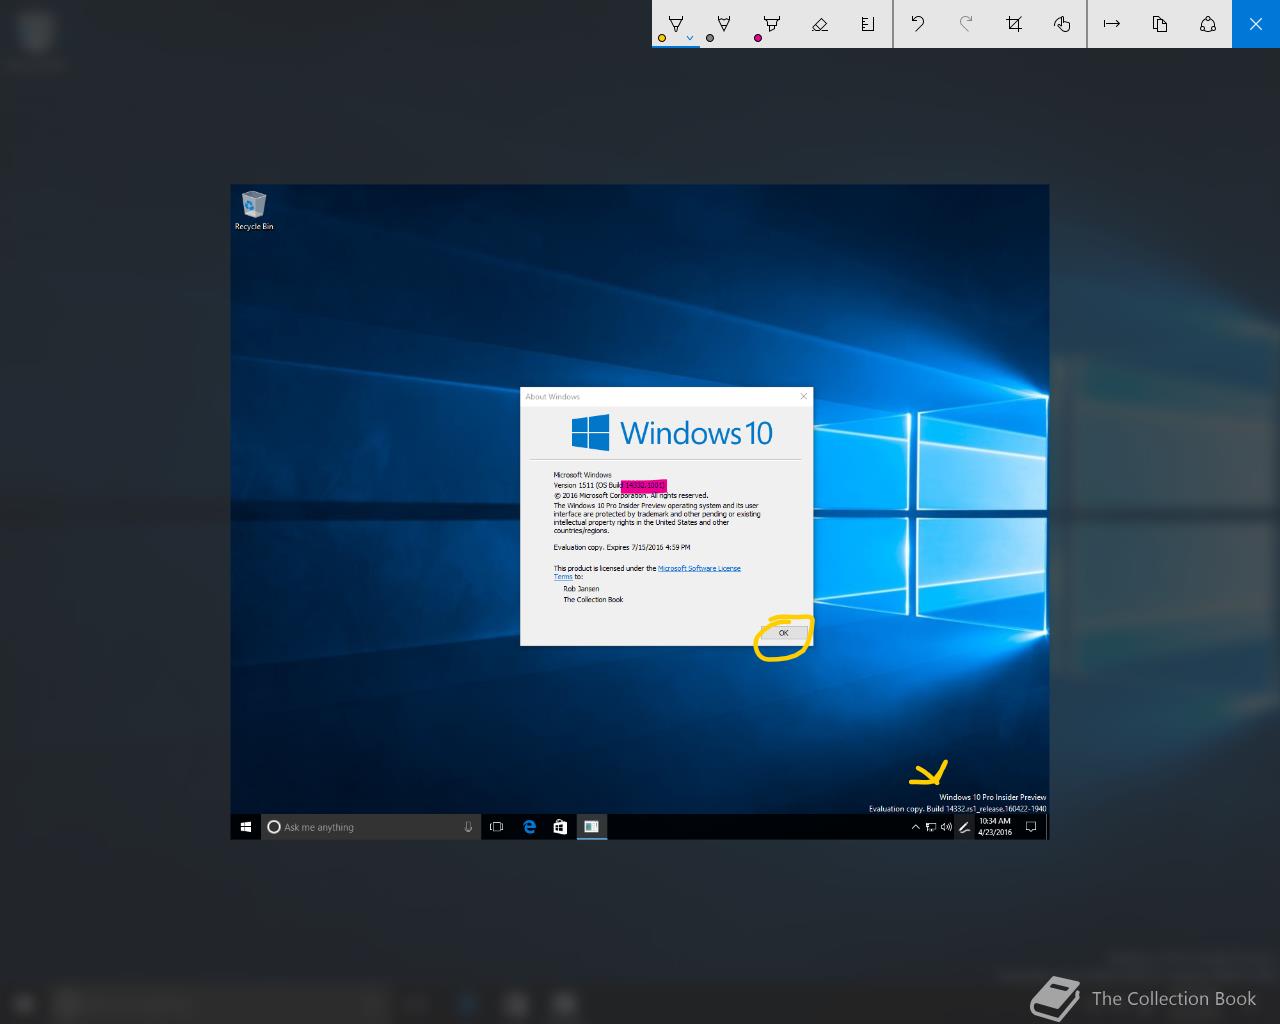
Task: Undo the last ink stroke
Action: [917, 24]
